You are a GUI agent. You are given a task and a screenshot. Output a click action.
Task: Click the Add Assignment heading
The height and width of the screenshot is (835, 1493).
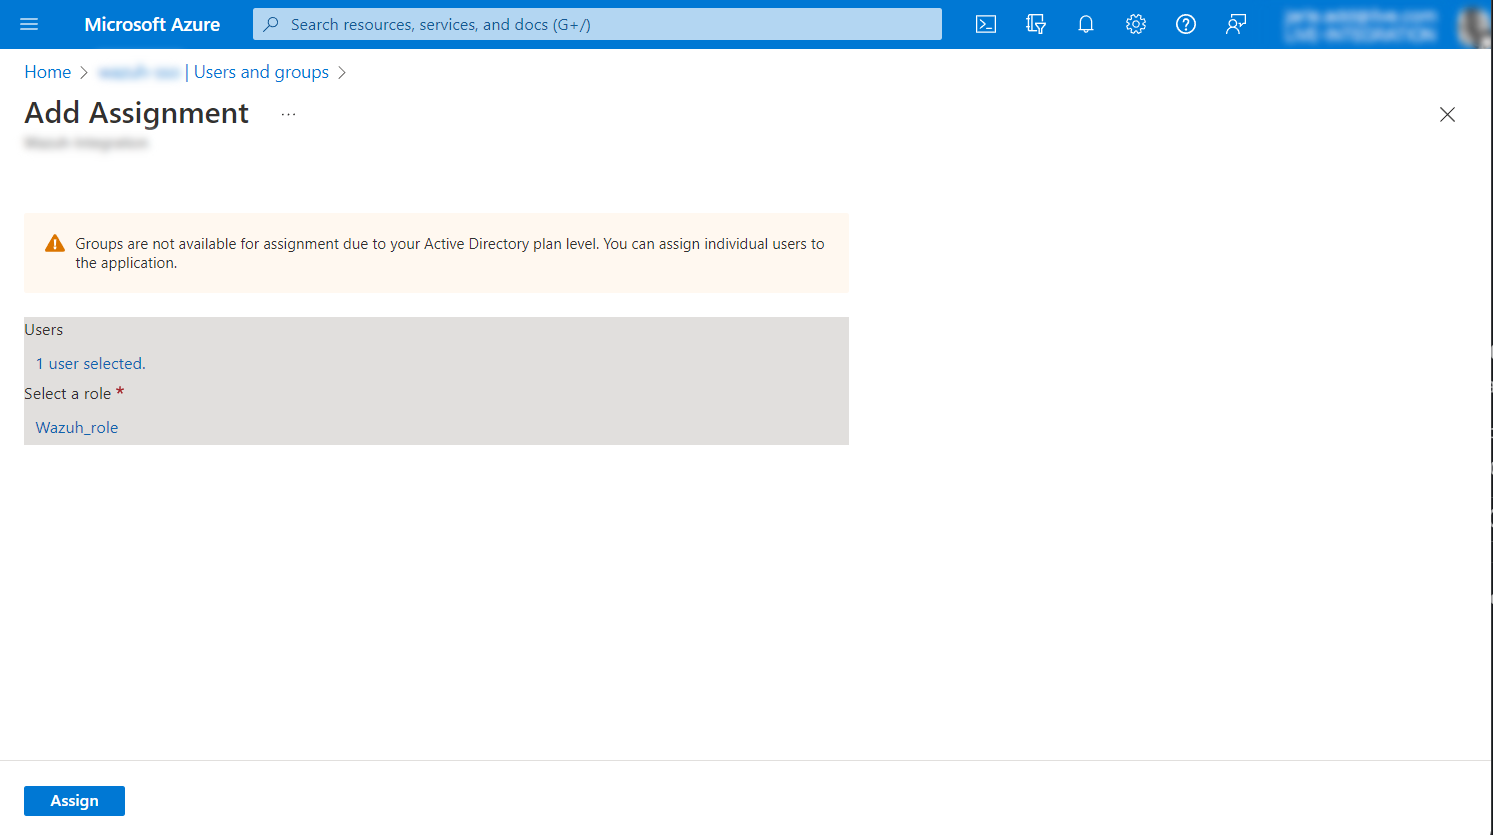click(x=137, y=113)
